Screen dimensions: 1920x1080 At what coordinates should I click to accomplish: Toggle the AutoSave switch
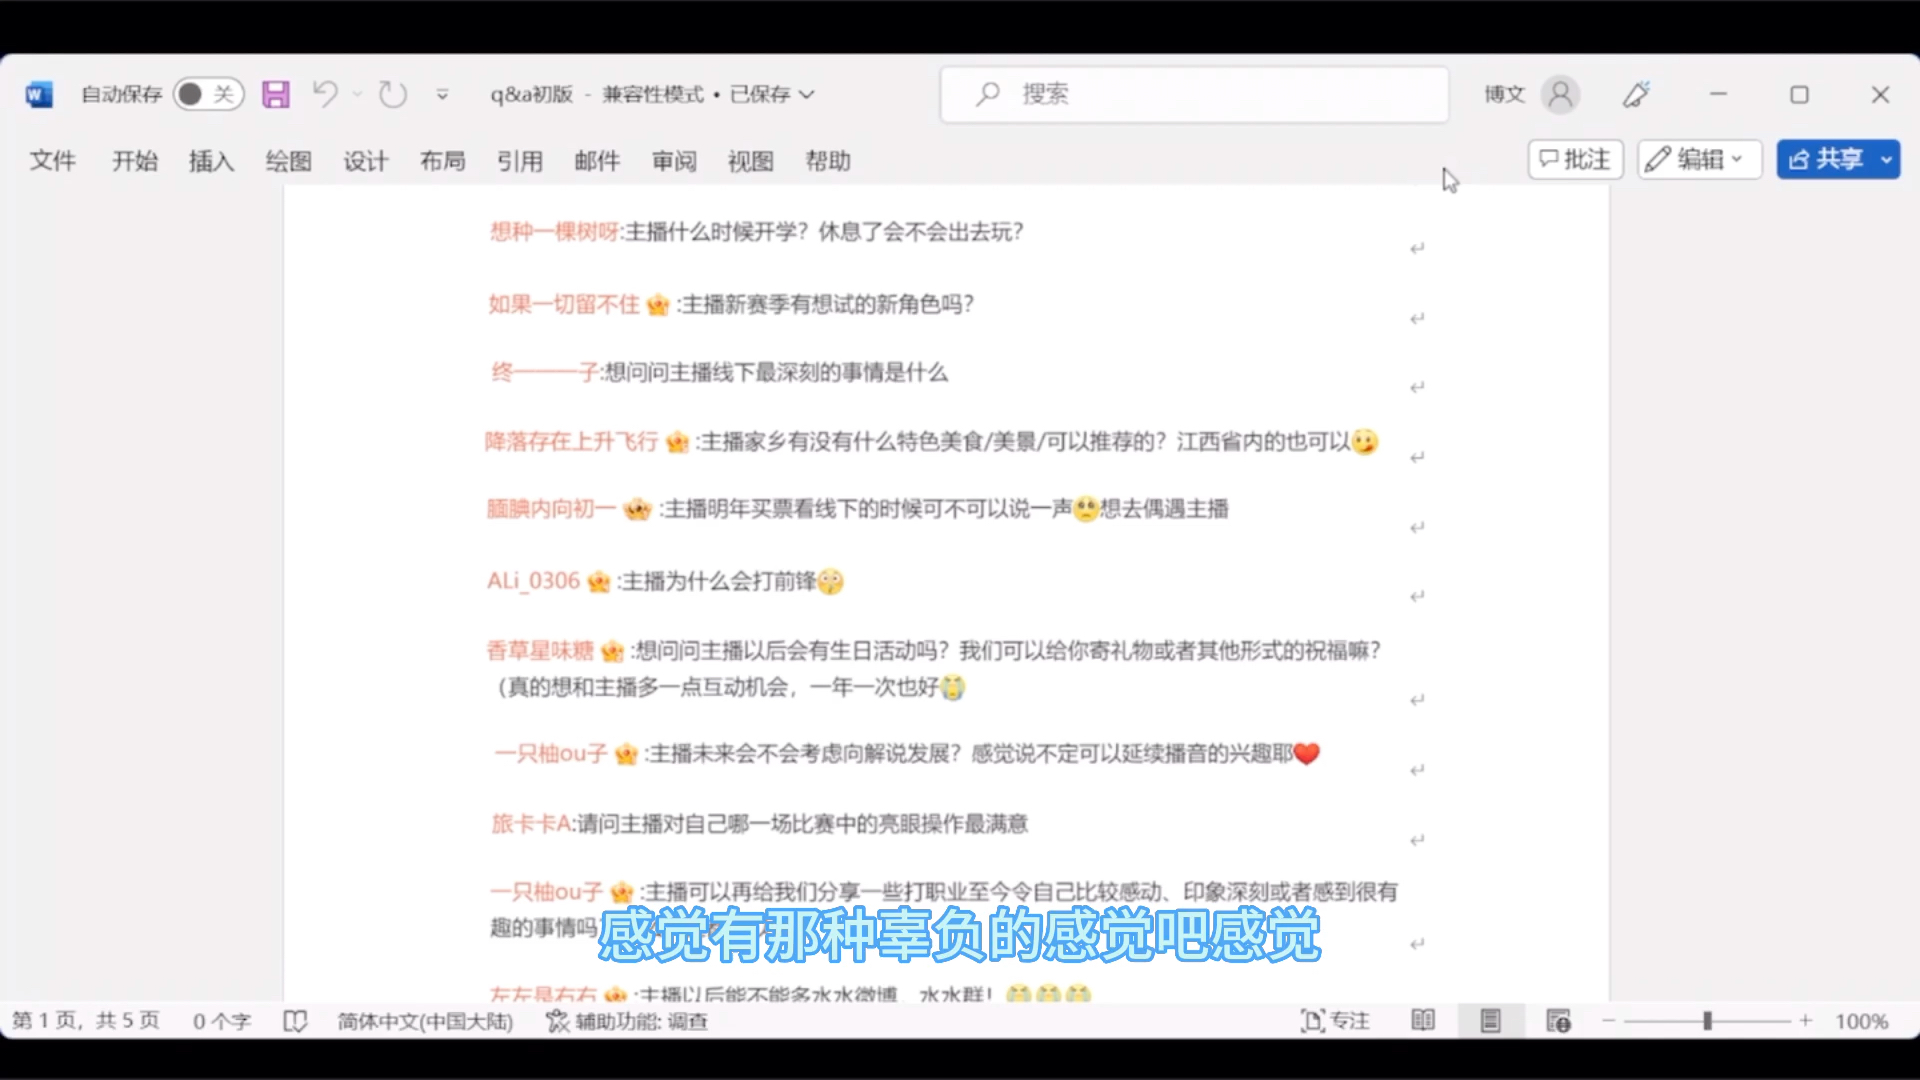(208, 94)
